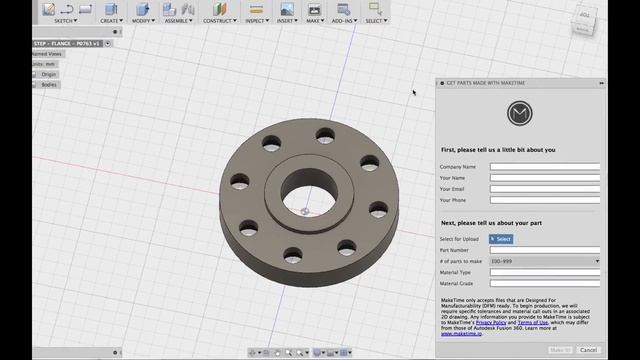Click the STEP FLANGE component options button
The image size is (640, 360).
point(108,43)
